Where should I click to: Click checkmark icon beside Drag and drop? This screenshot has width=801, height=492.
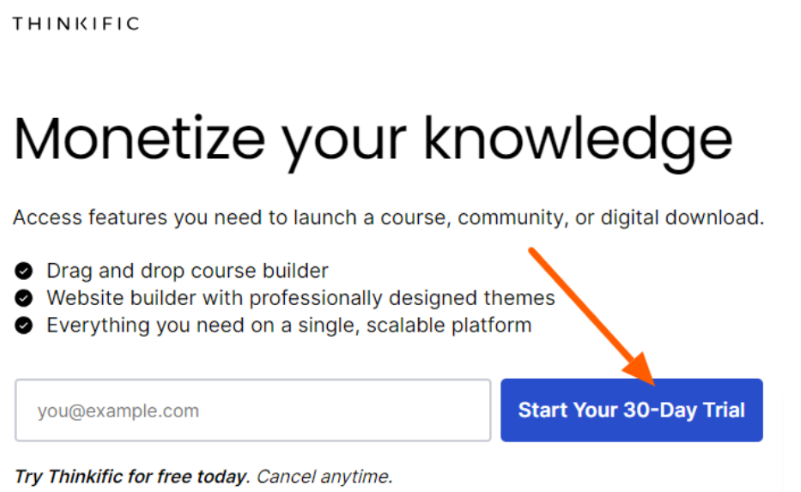coord(23,271)
